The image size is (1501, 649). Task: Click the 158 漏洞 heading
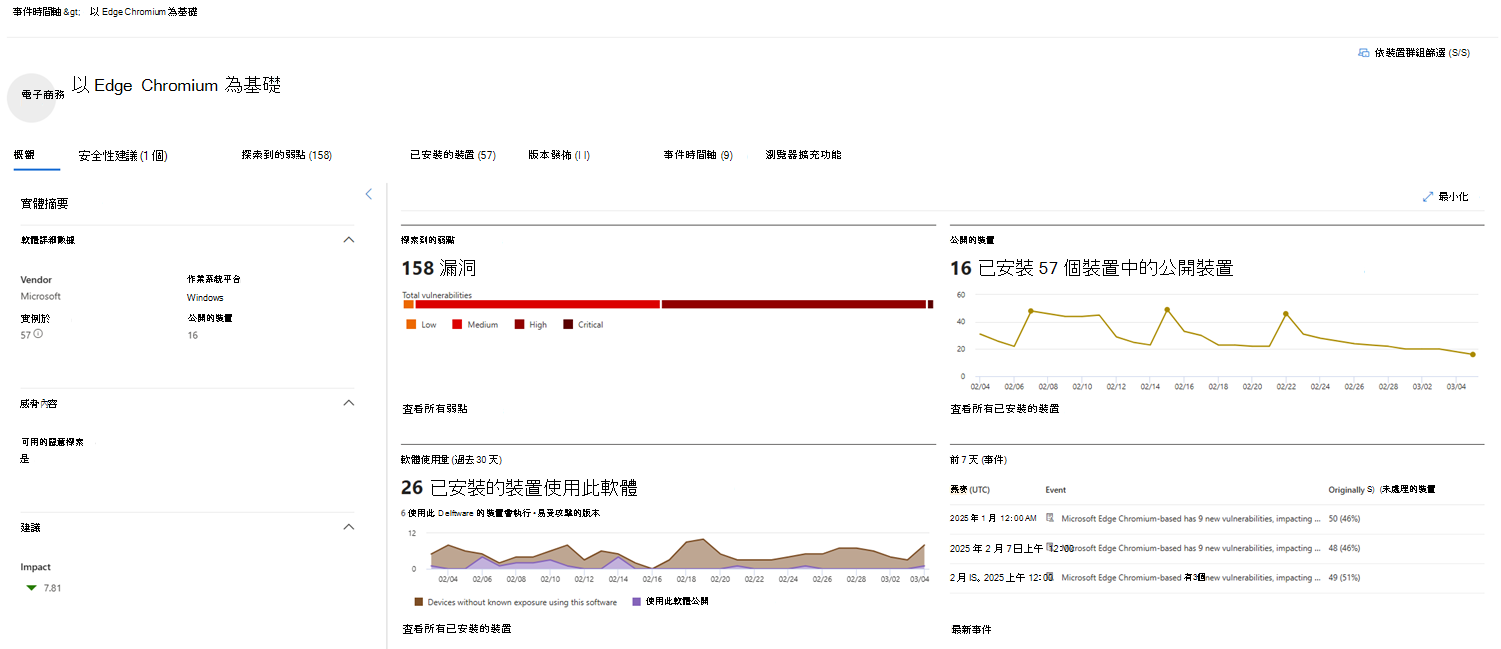[438, 268]
